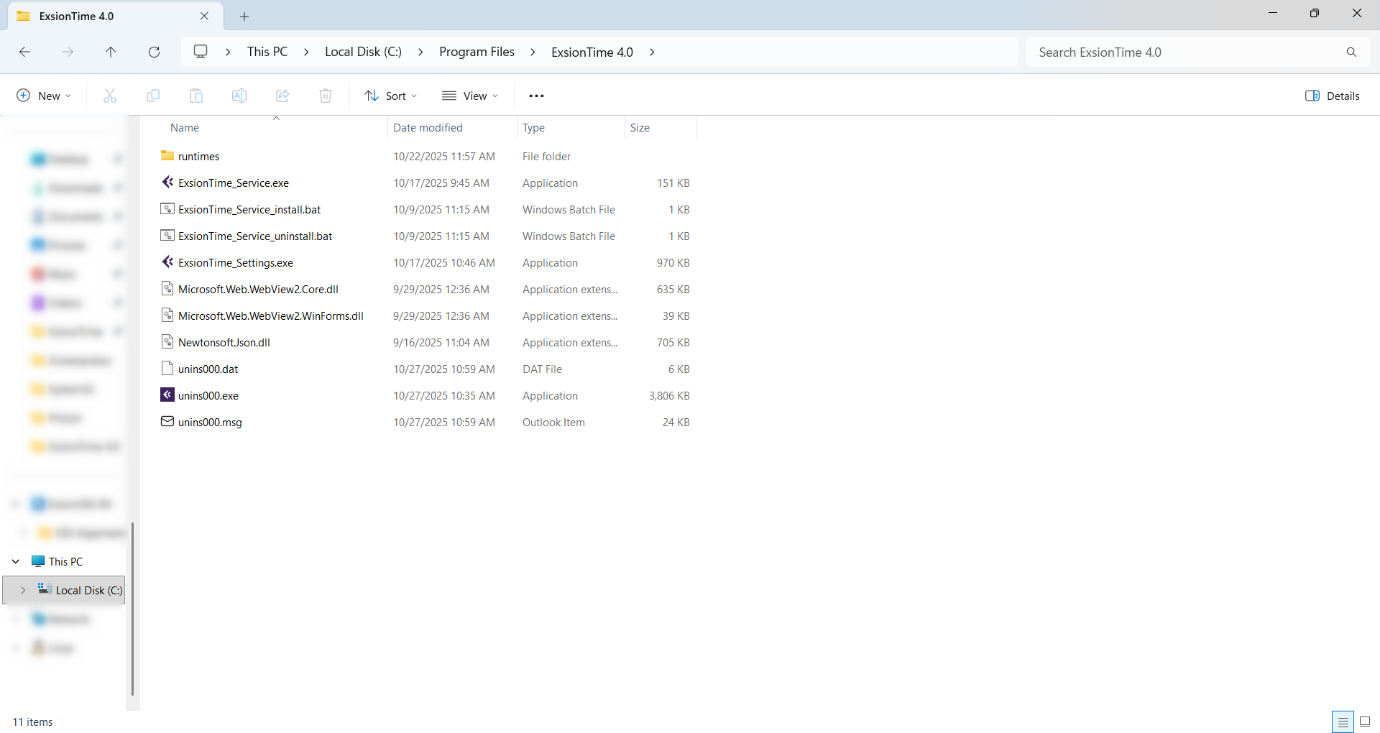Click the Cut scissors icon

[110, 96]
